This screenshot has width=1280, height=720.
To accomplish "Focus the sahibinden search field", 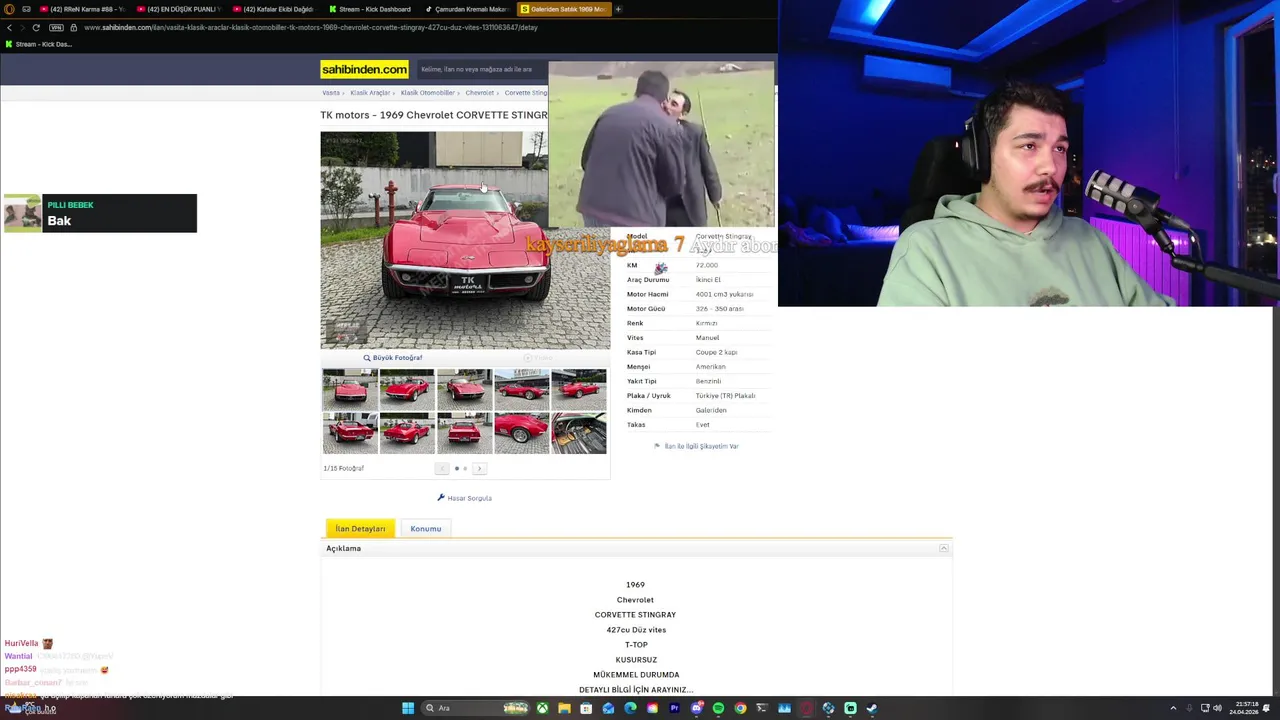I will [482, 69].
